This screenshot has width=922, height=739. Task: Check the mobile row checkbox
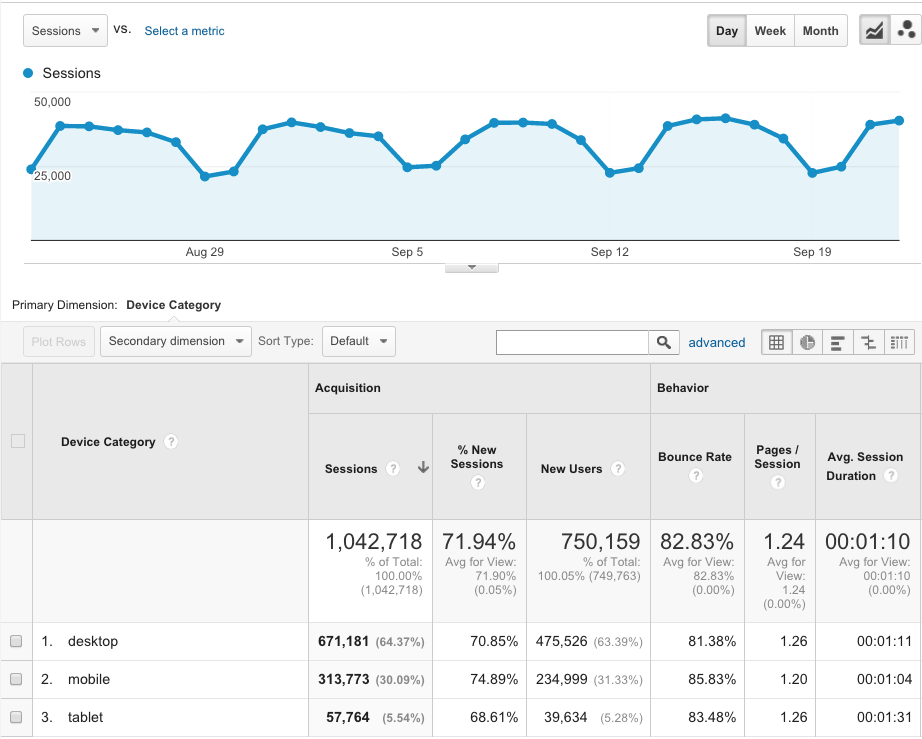point(16,679)
